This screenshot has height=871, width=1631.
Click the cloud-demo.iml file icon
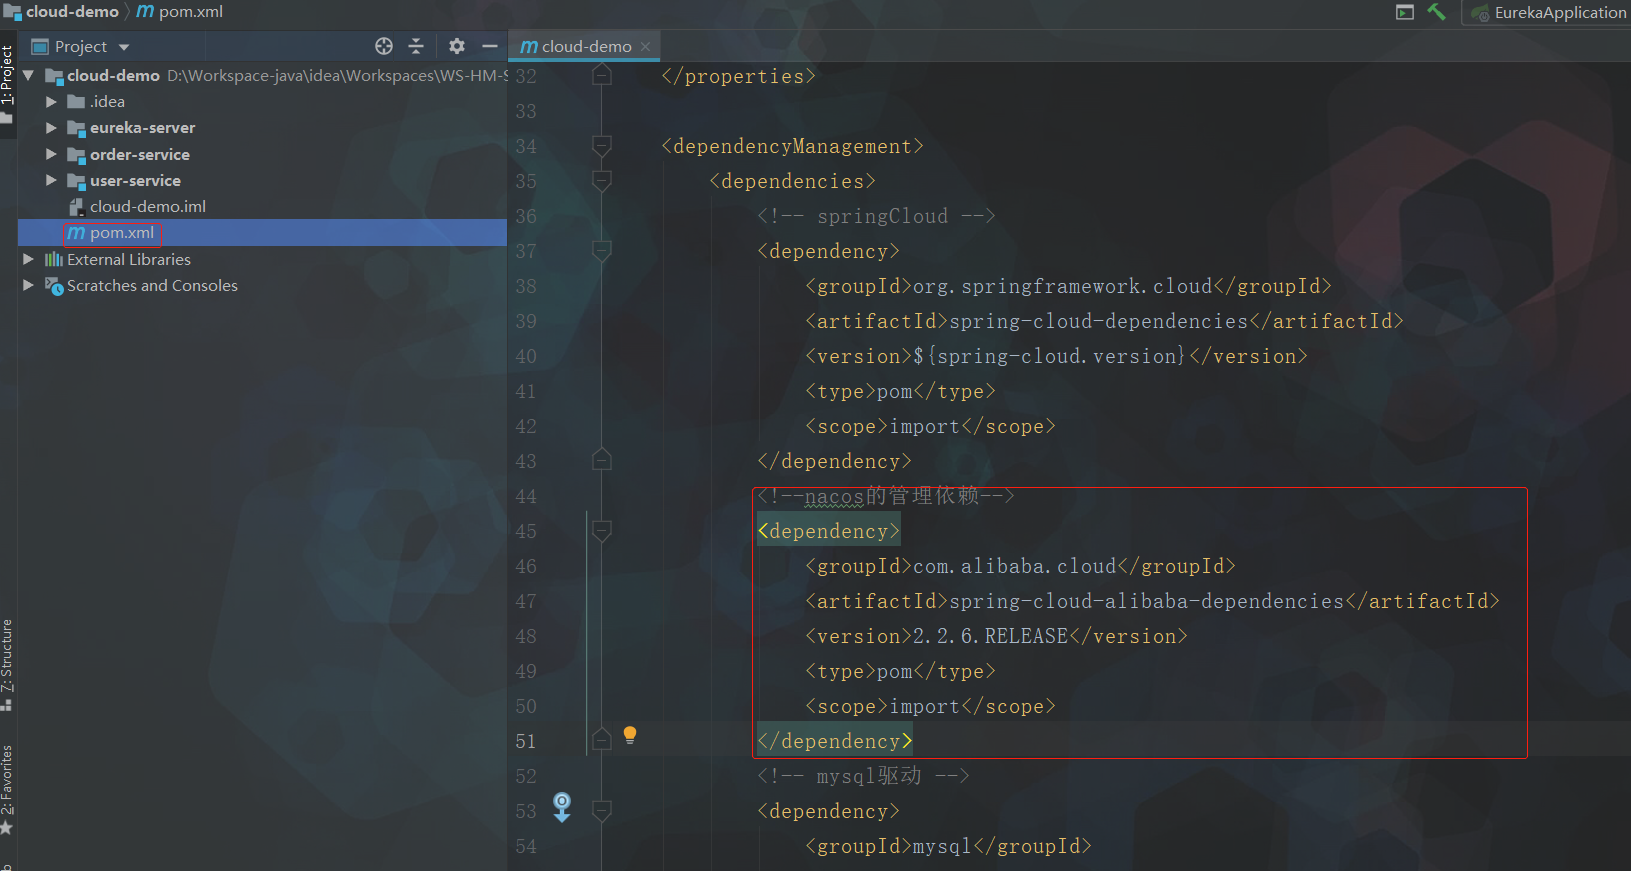point(76,207)
